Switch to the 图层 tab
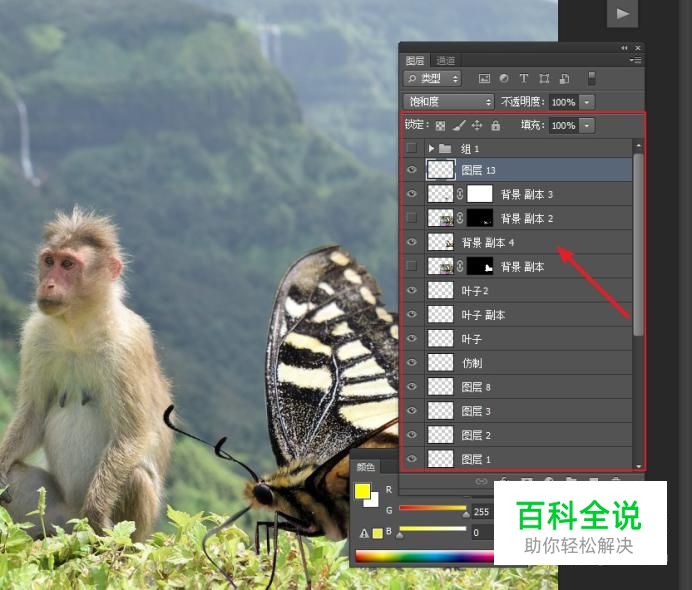This screenshot has height=590, width=692. click(x=415, y=60)
